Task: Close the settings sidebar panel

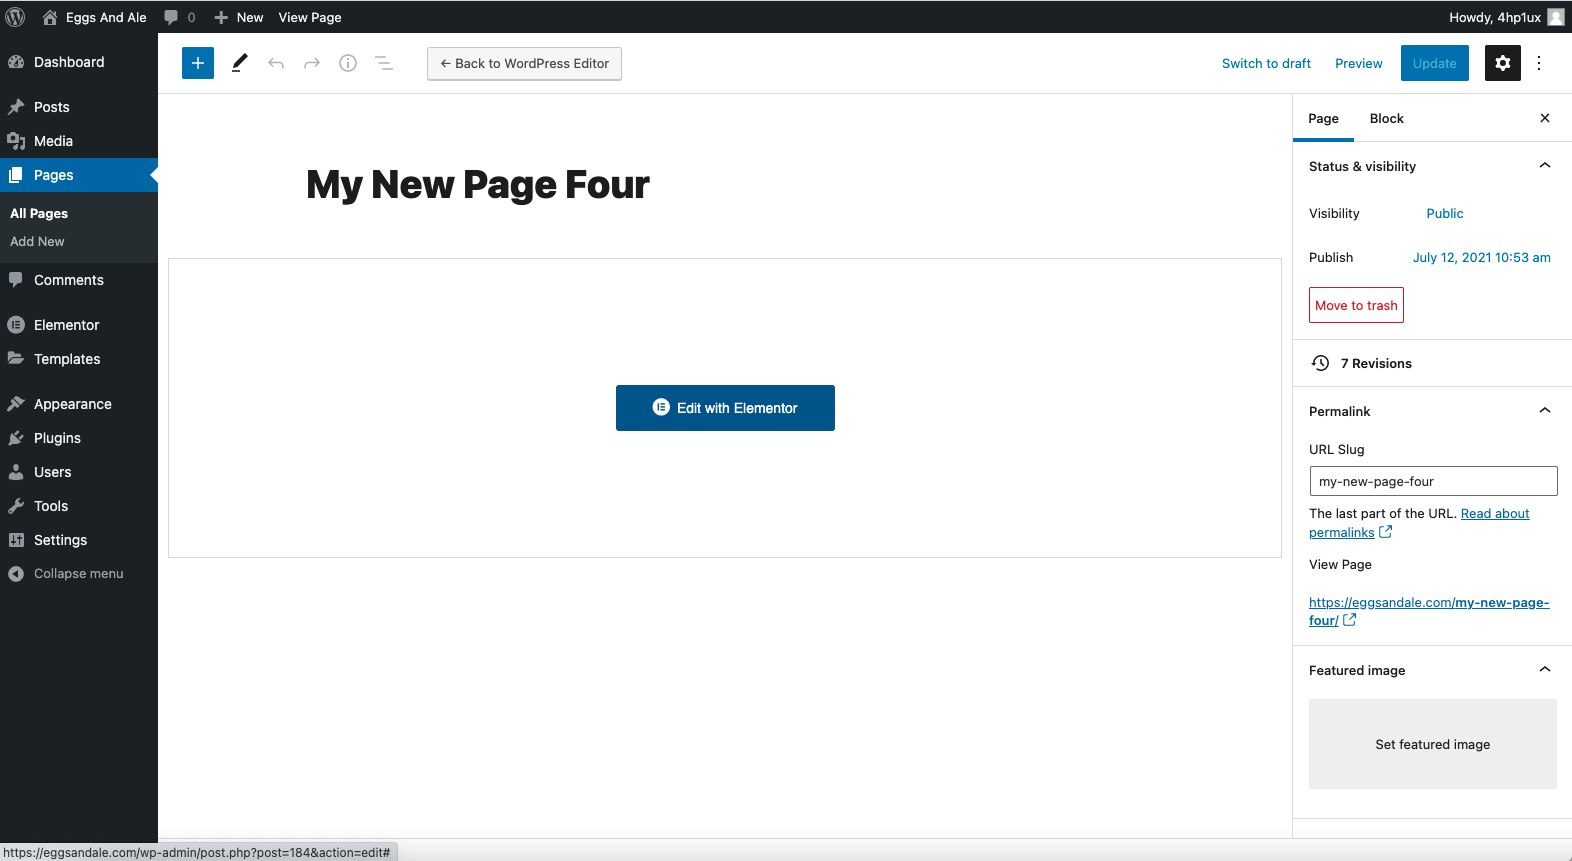Action: point(1545,118)
